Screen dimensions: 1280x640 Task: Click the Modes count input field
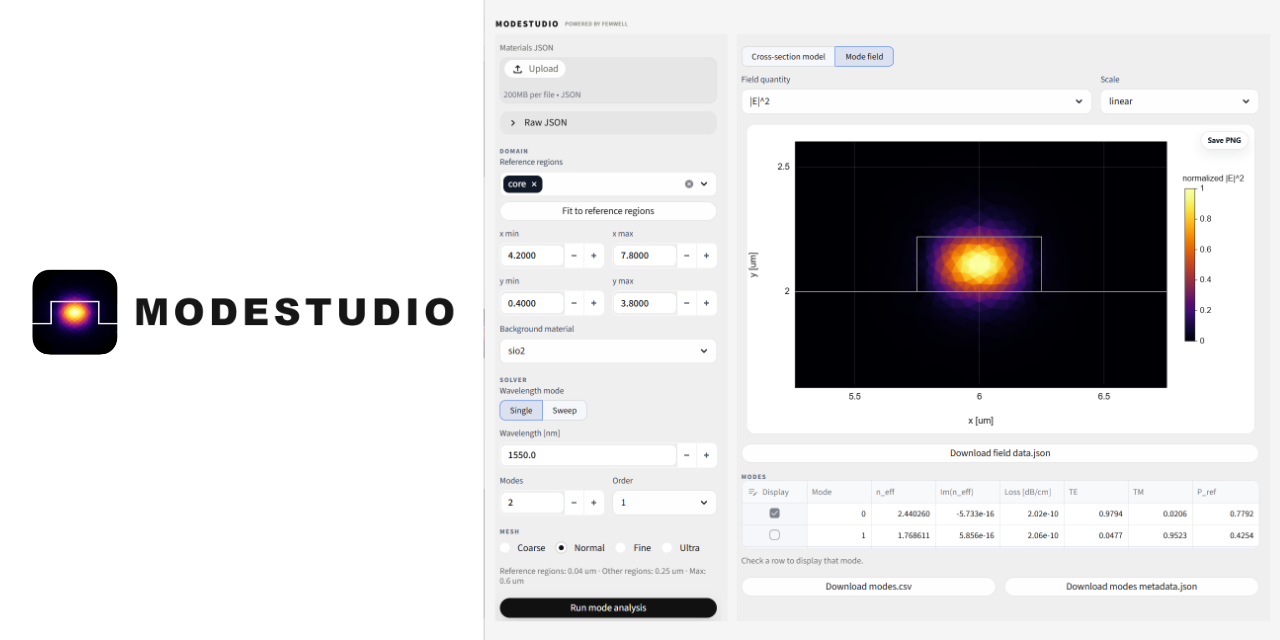pyautogui.click(x=532, y=502)
